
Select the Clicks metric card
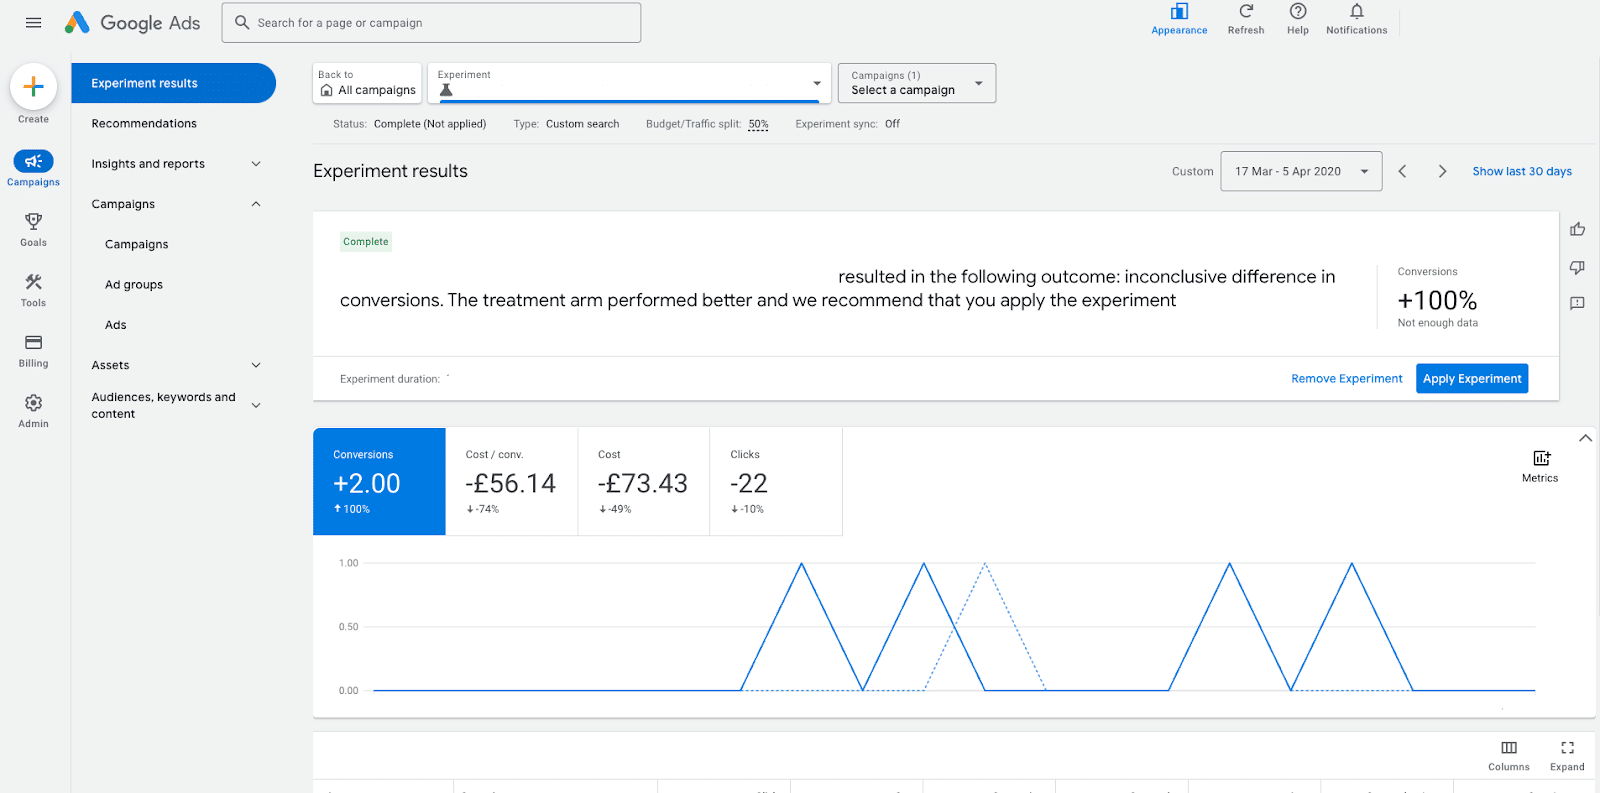point(776,482)
